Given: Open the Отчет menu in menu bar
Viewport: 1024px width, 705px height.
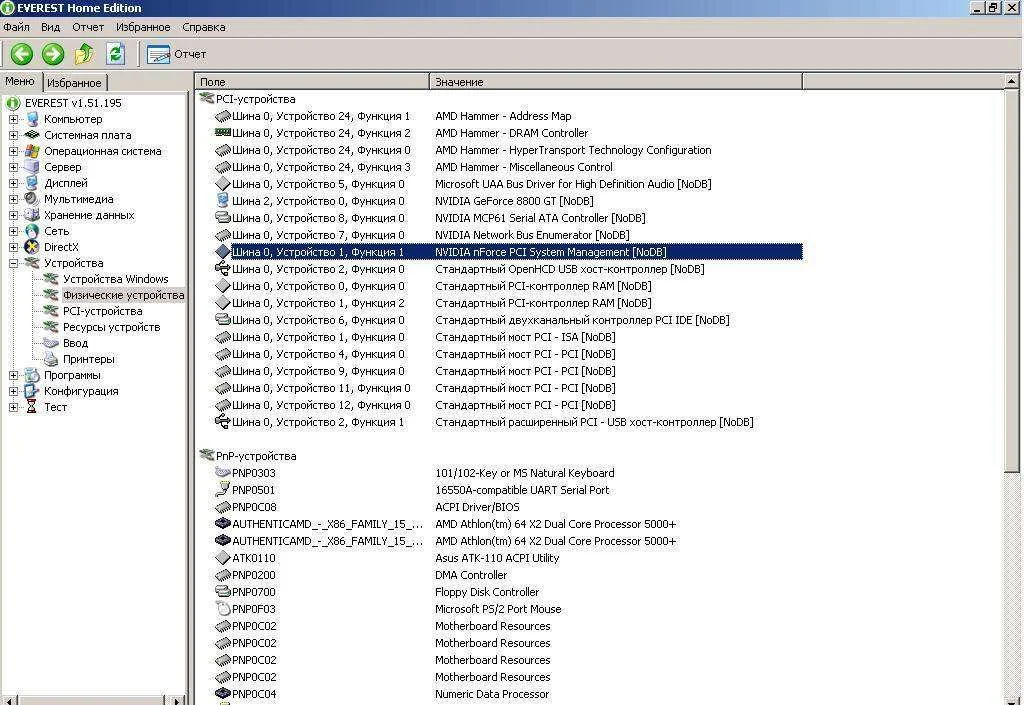Looking at the screenshot, I should coord(88,27).
